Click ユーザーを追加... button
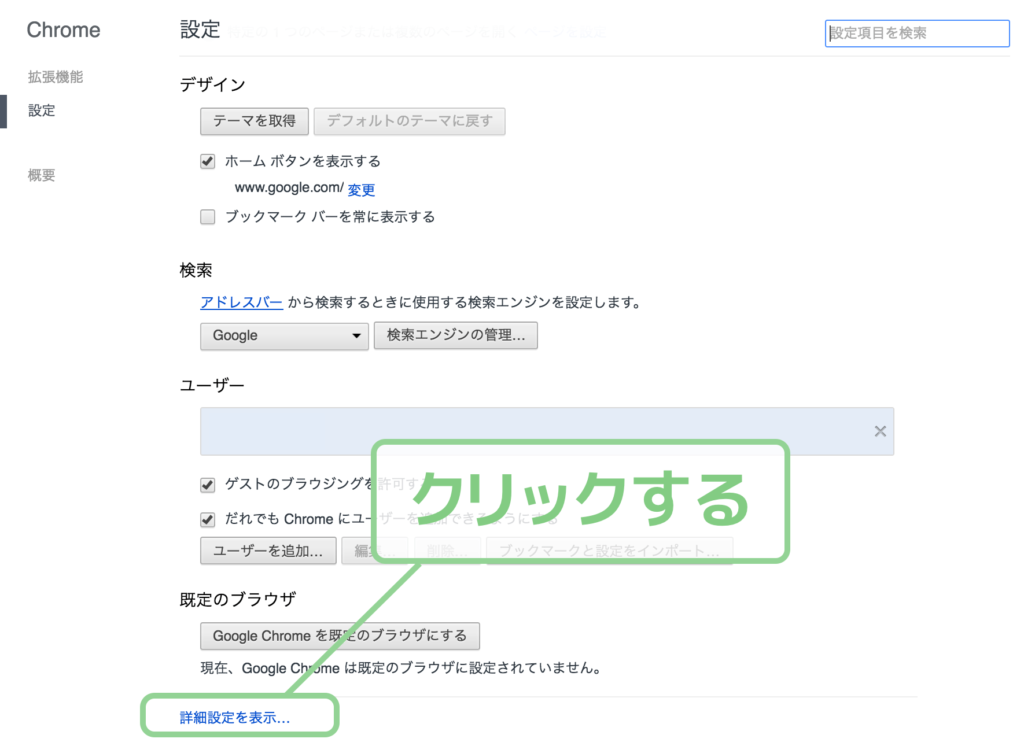 [268, 551]
